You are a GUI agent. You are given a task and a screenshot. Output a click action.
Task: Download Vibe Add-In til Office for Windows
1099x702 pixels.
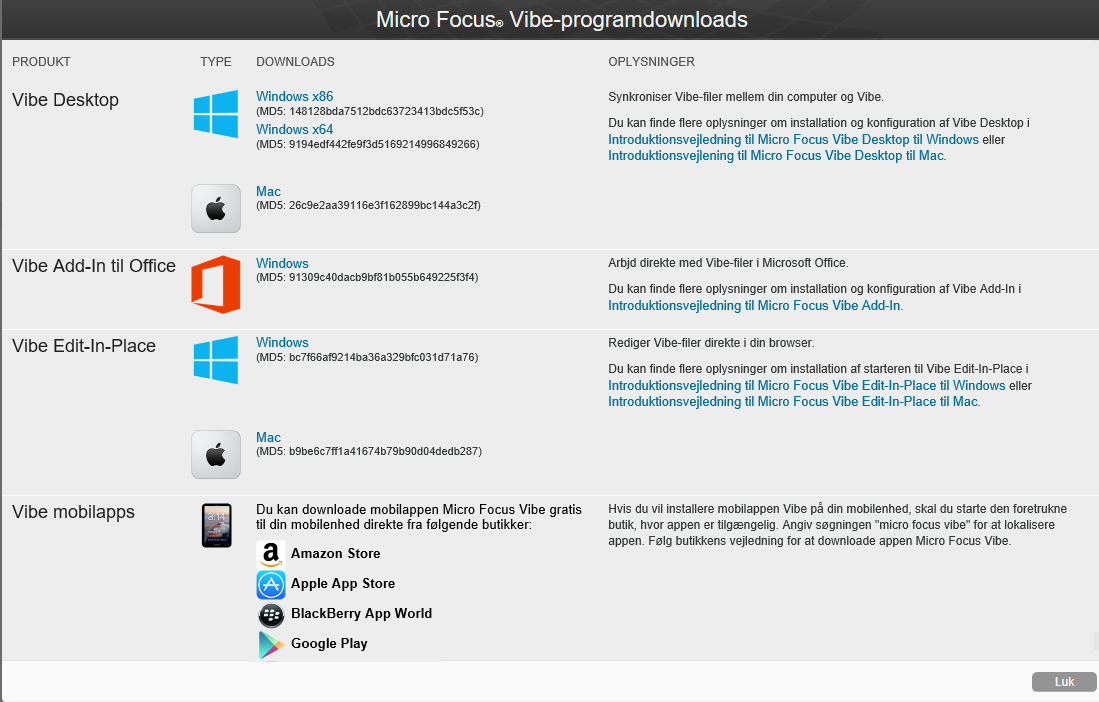click(x=282, y=264)
